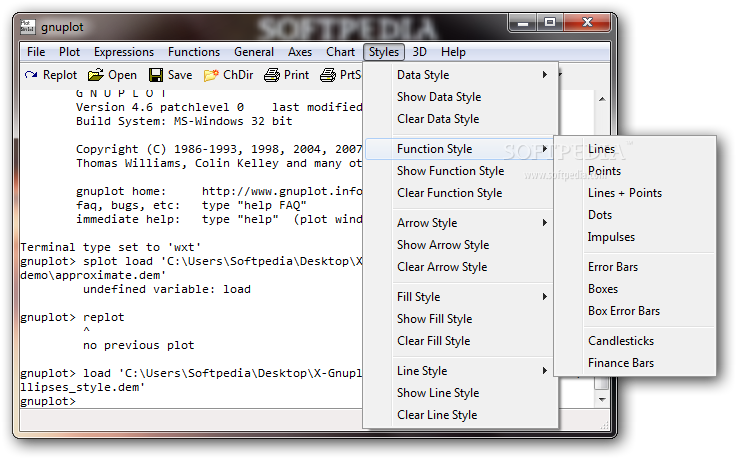Screen dimensions: 737x459
Task: Open the Axes menu
Action: (x=300, y=52)
